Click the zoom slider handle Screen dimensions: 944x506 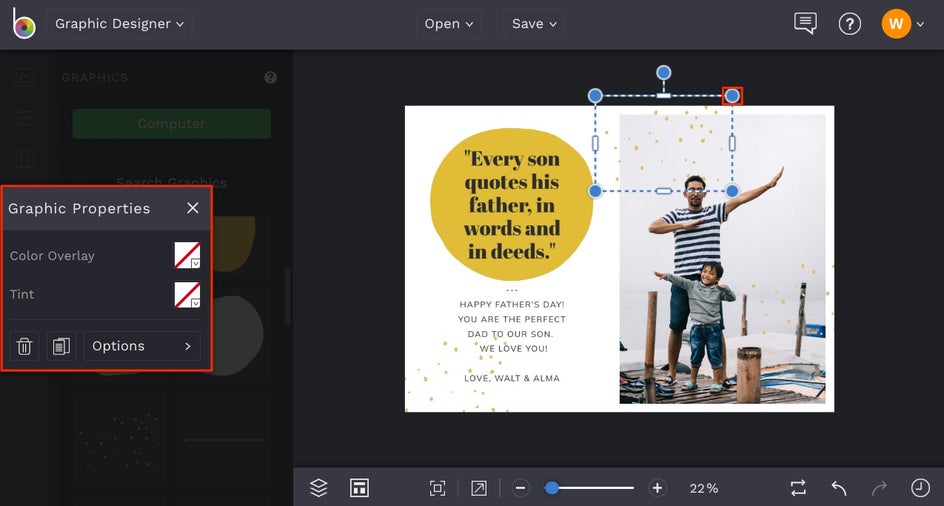pos(551,488)
